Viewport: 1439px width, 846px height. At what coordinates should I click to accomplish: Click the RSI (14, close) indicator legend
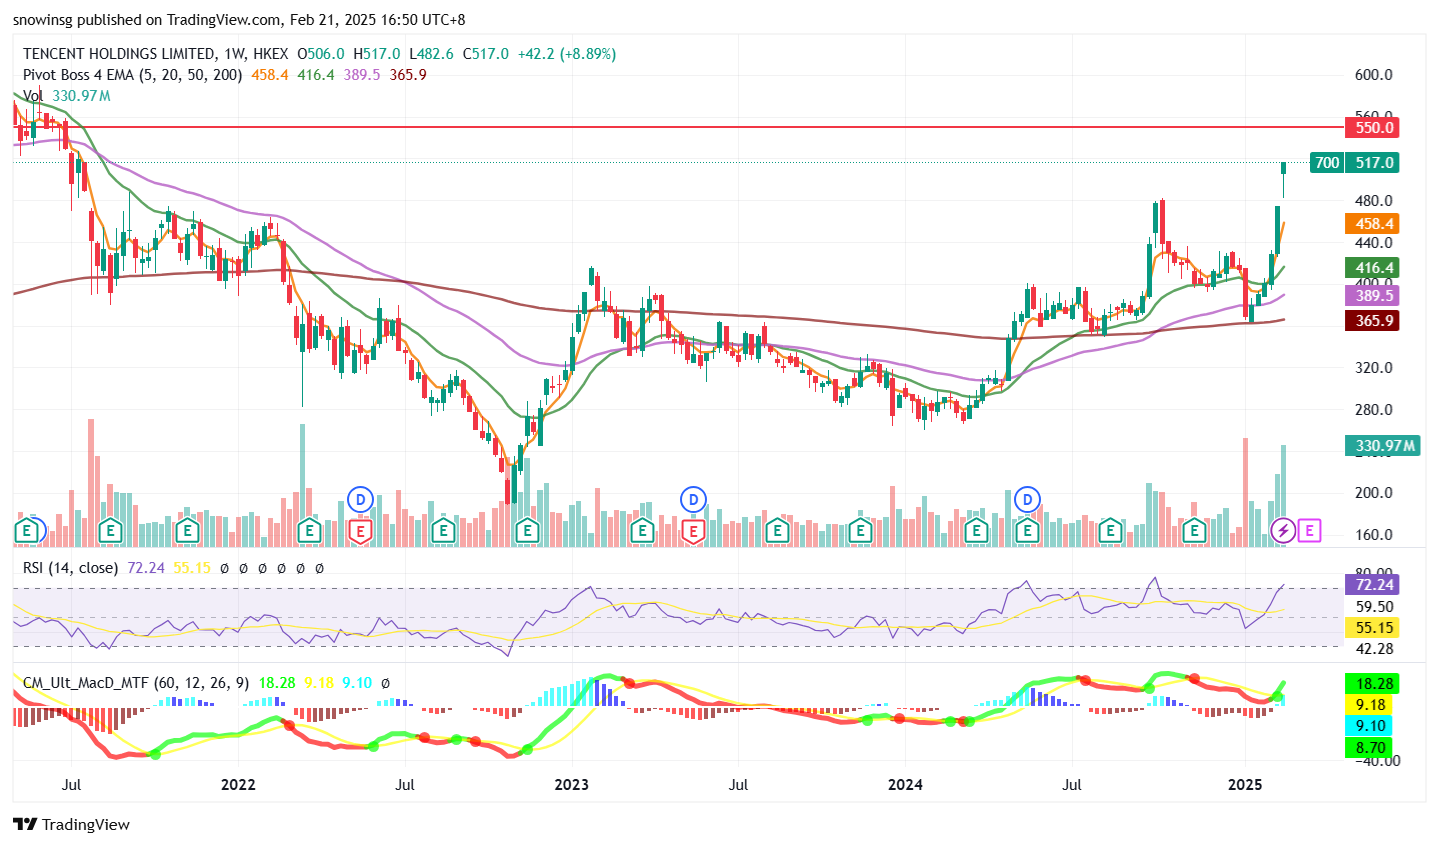point(70,568)
